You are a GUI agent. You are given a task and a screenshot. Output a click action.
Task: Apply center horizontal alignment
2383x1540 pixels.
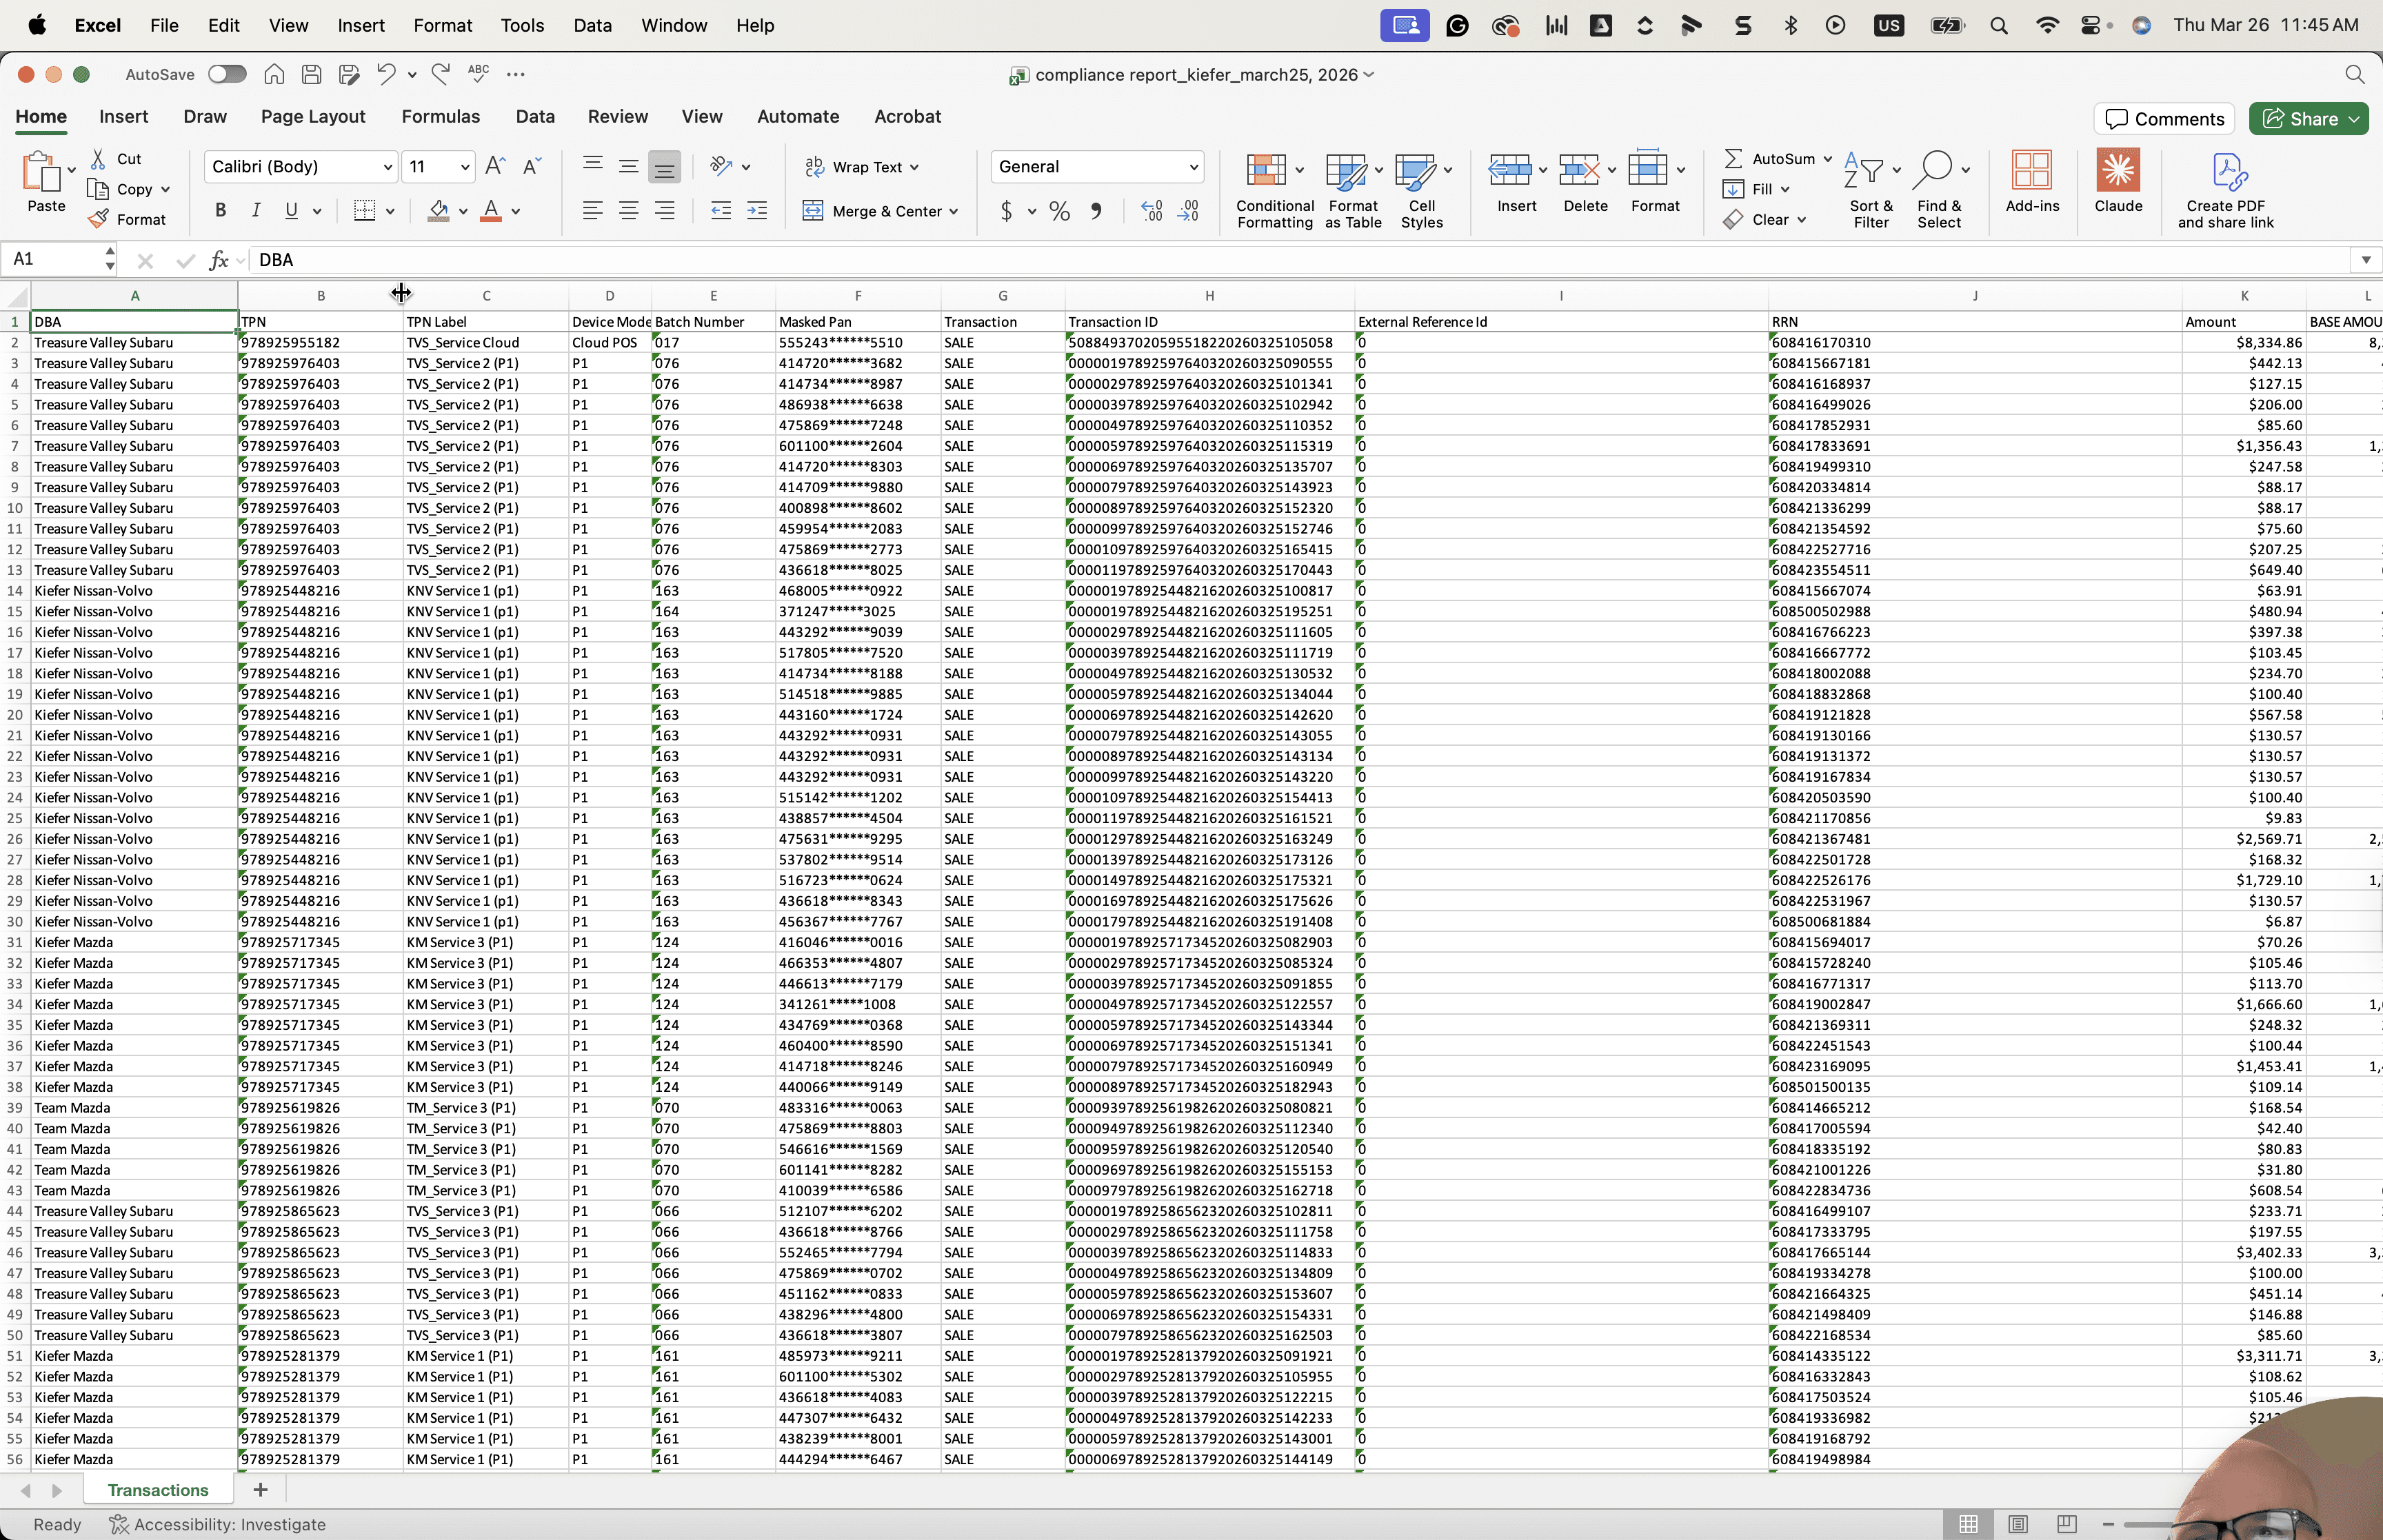(628, 210)
